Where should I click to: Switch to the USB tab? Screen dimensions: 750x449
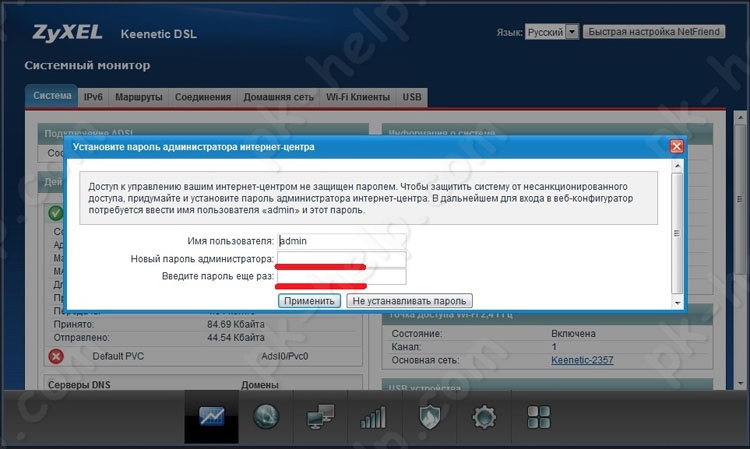point(412,97)
